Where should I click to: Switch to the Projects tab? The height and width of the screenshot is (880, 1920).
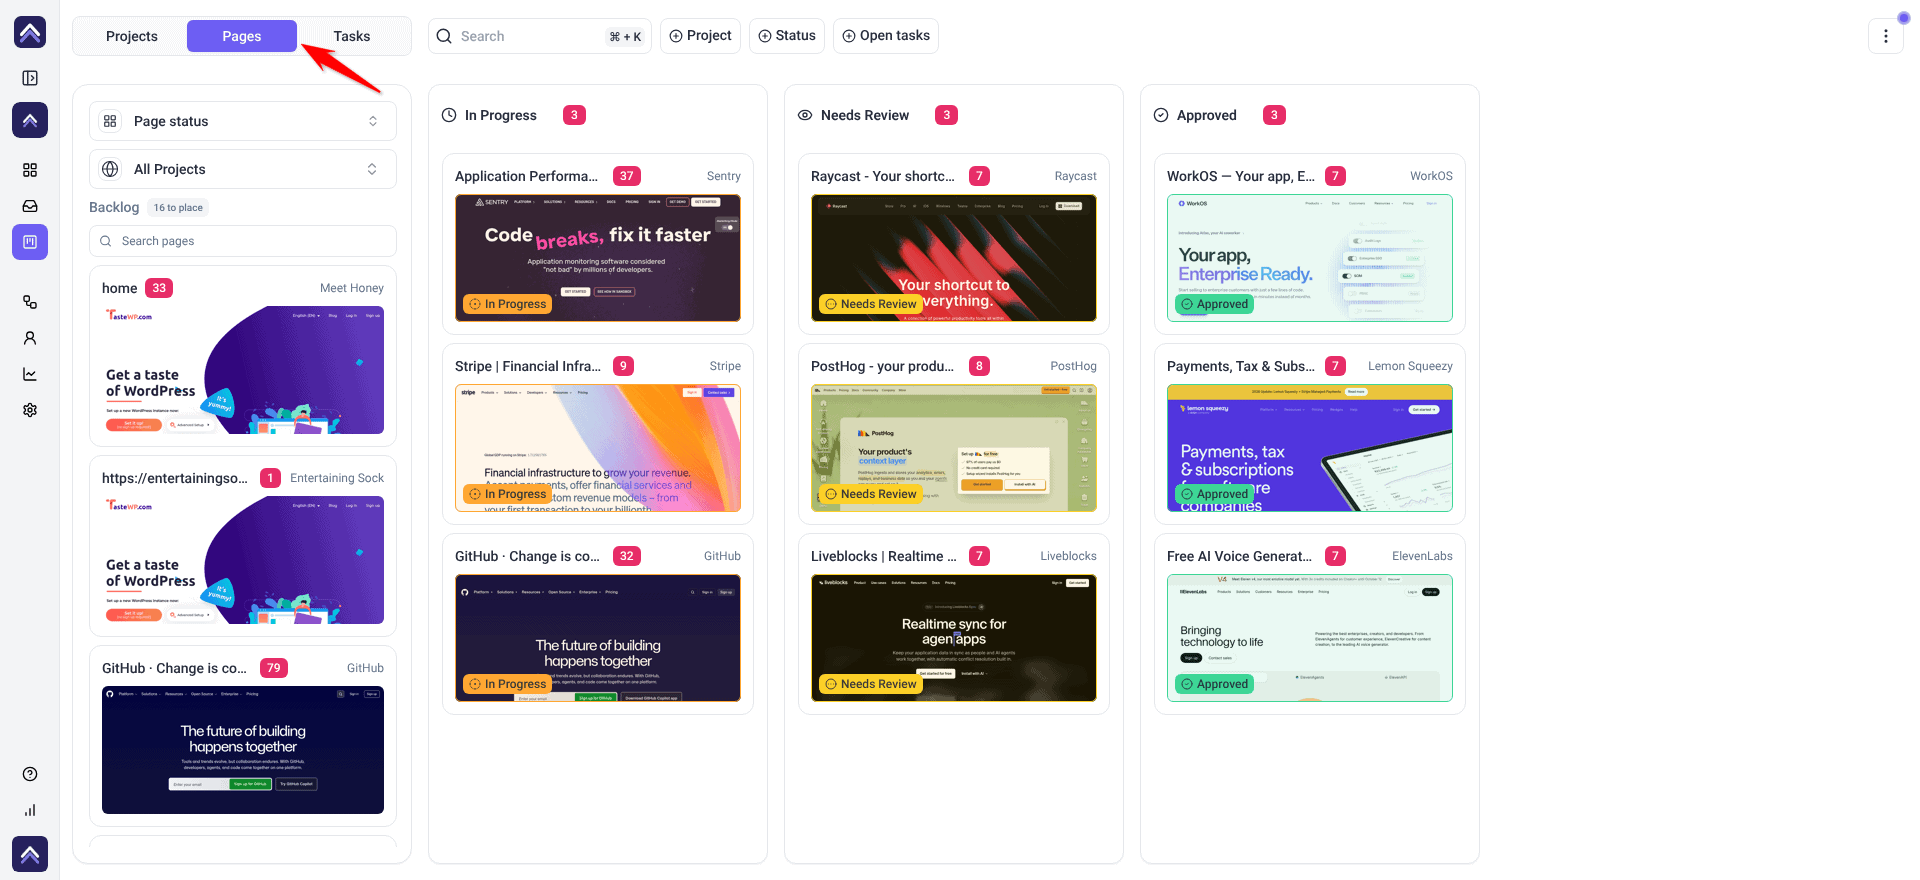click(x=132, y=36)
